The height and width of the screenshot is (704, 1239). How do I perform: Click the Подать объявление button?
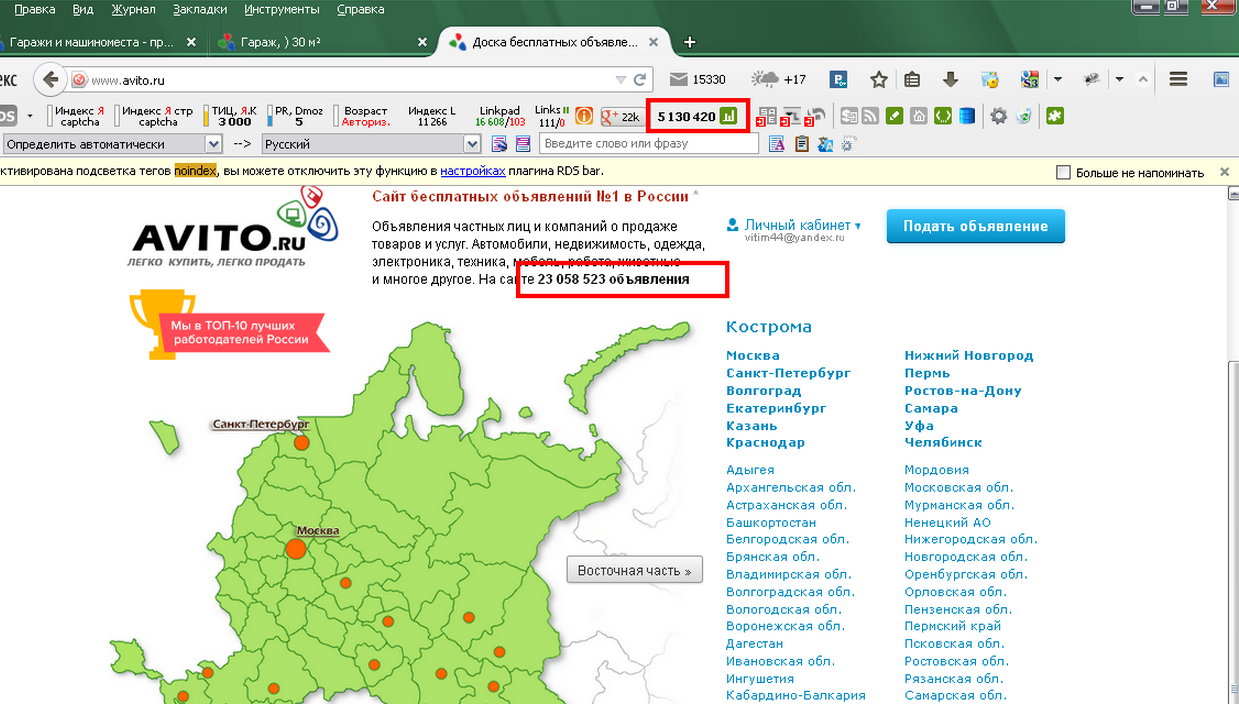975,226
